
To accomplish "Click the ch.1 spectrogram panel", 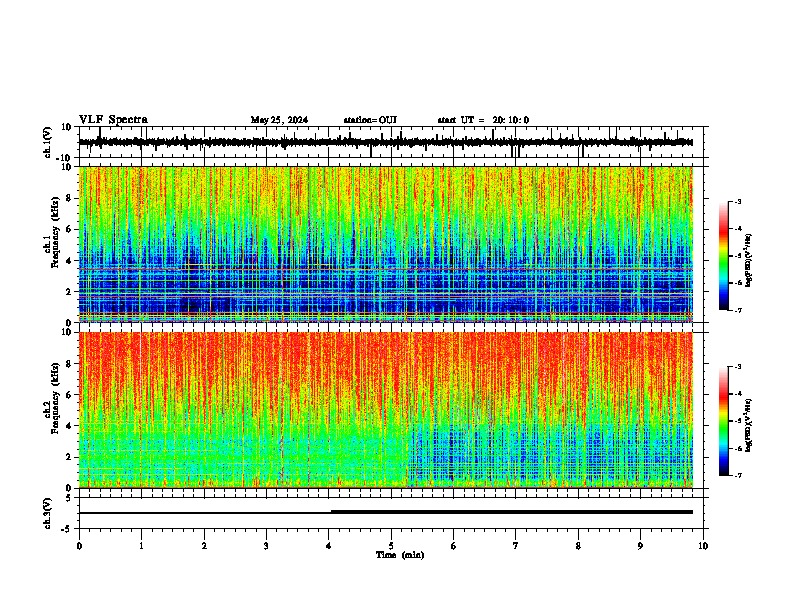I will point(386,244).
